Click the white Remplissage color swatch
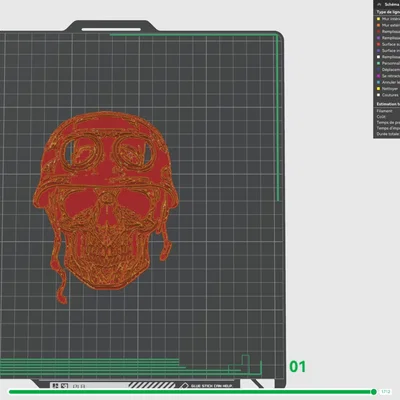The image size is (400, 400). coord(378,57)
